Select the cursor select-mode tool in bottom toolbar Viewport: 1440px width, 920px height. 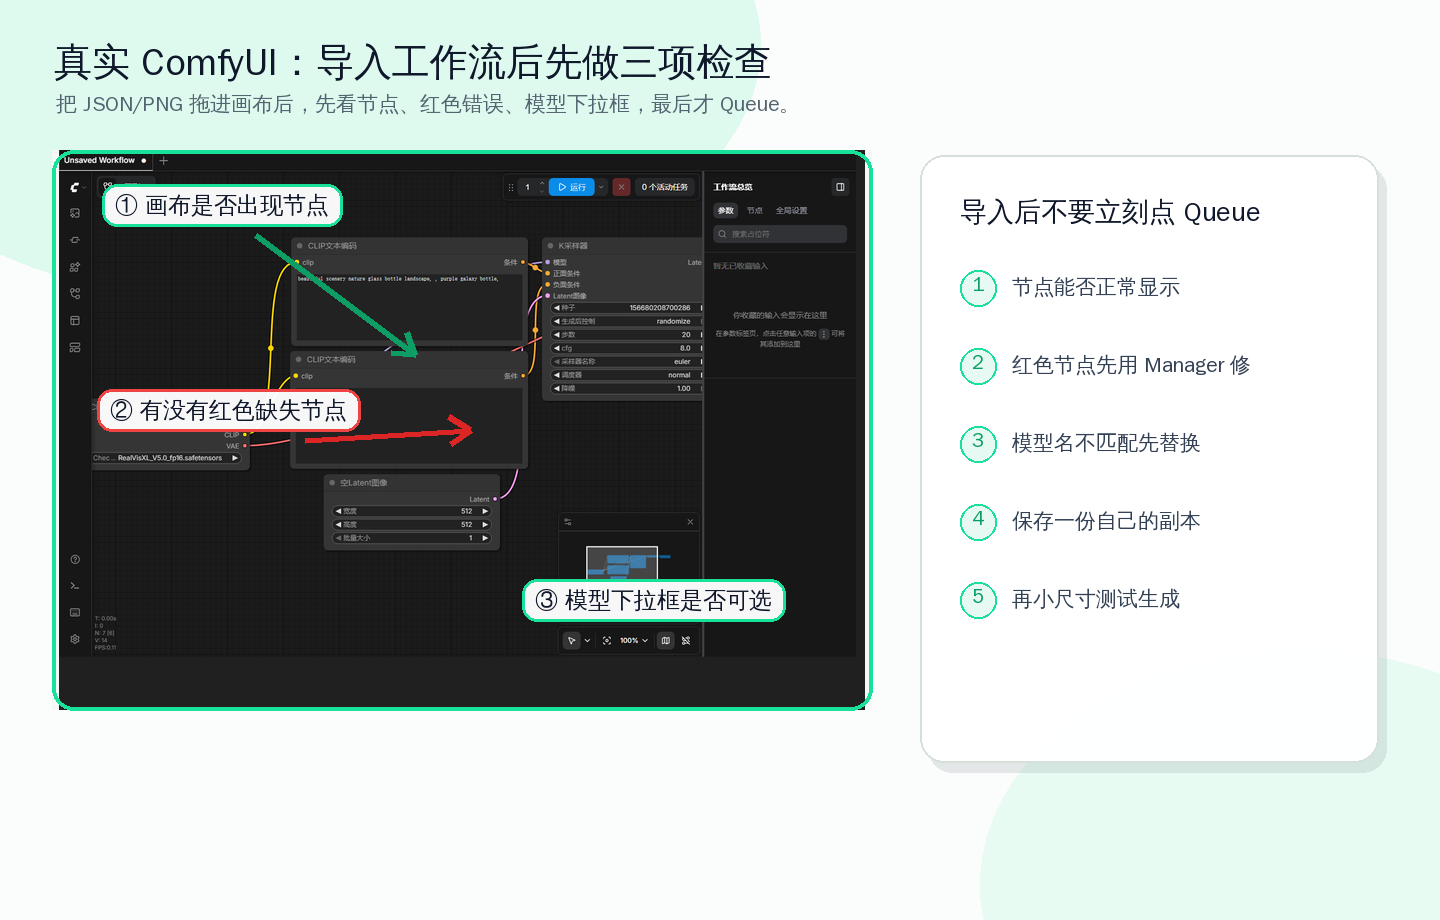pos(572,640)
